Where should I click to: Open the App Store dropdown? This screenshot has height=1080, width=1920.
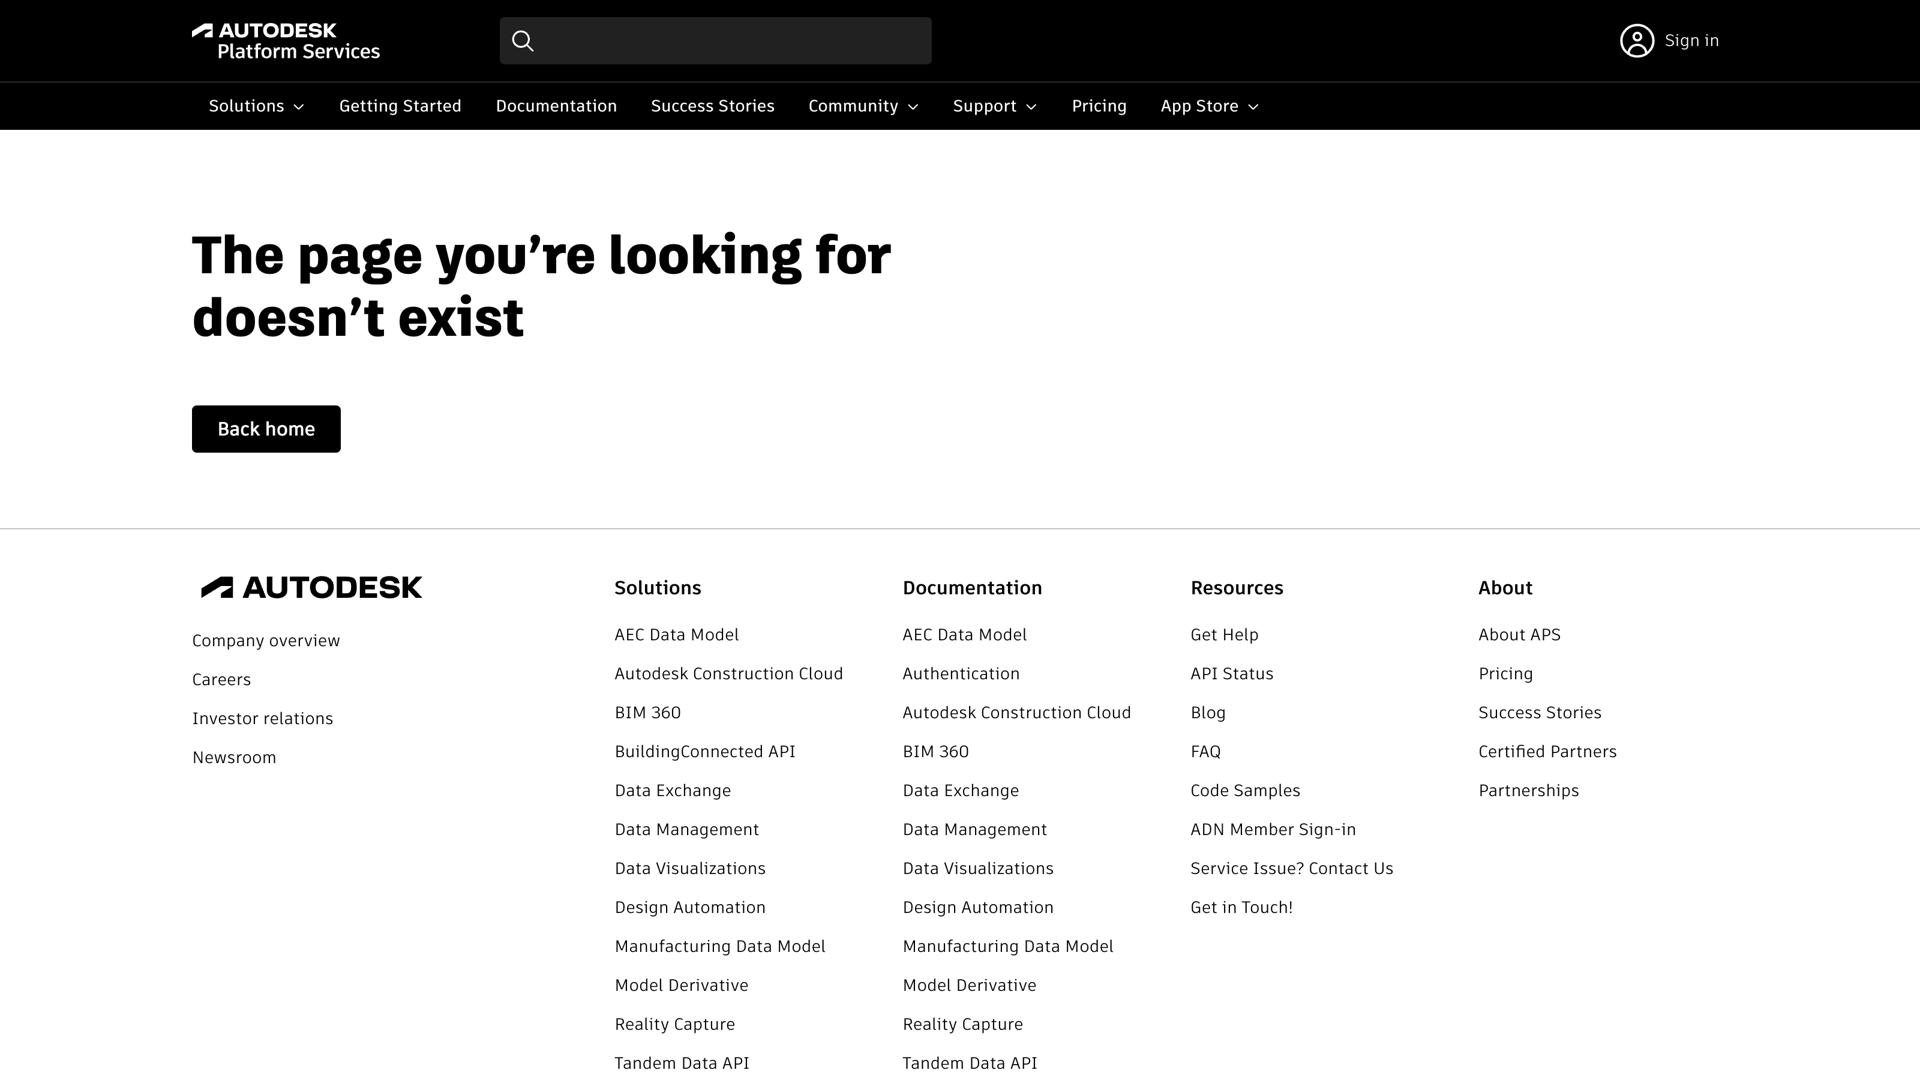1209,106
